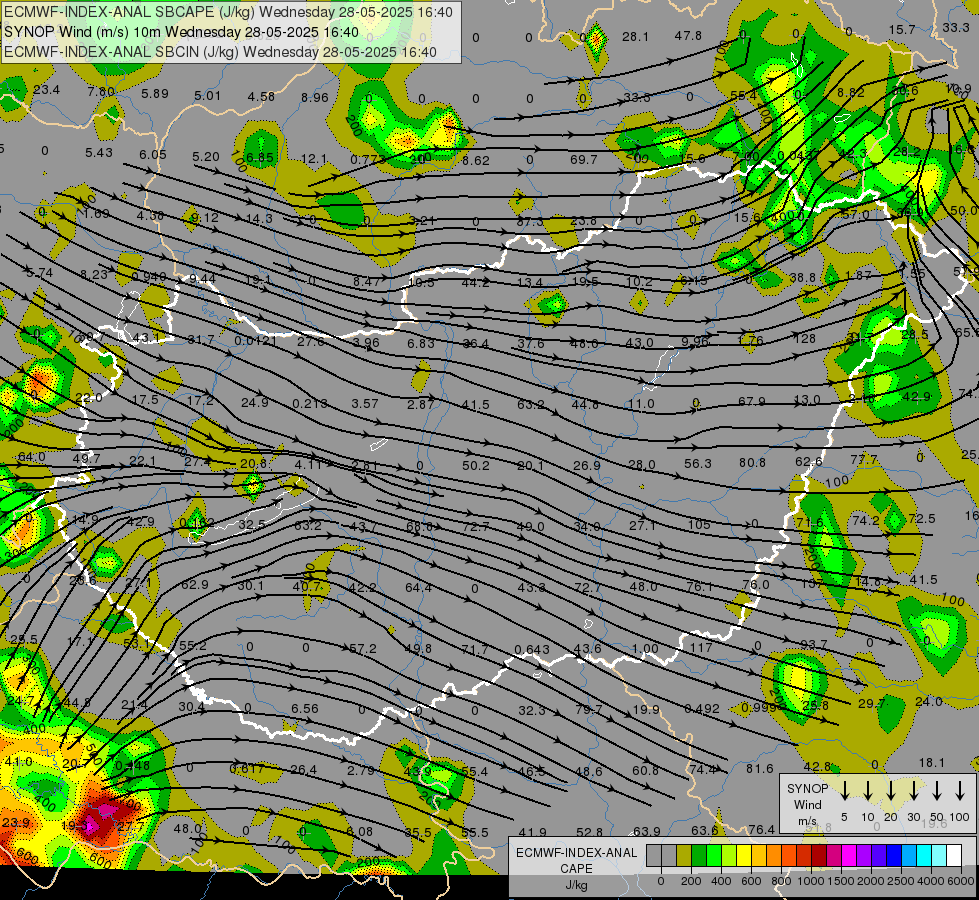Click the SBCIN title line
This screenshot has height=900, width=979.
click(x=220, y=52)
